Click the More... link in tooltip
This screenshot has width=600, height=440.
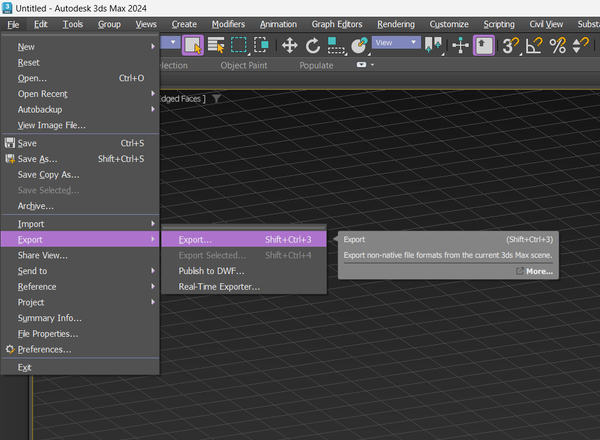535,271
